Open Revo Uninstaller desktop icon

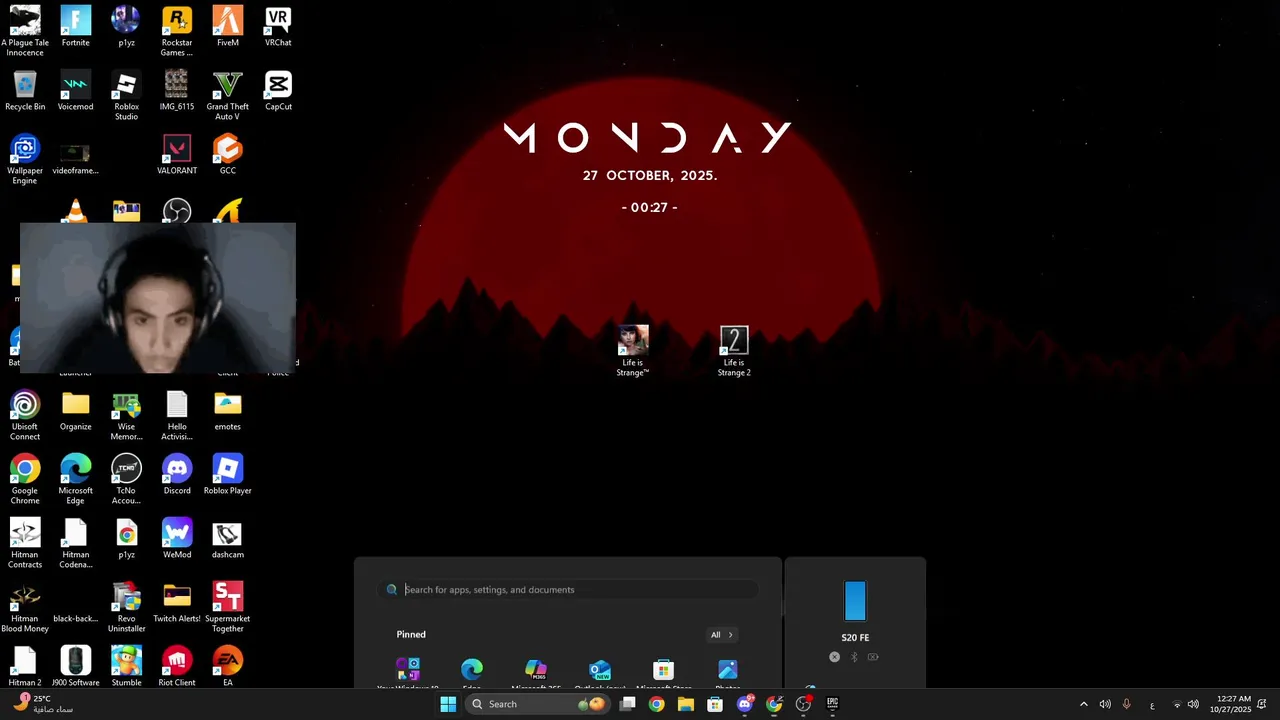[126, 607]
